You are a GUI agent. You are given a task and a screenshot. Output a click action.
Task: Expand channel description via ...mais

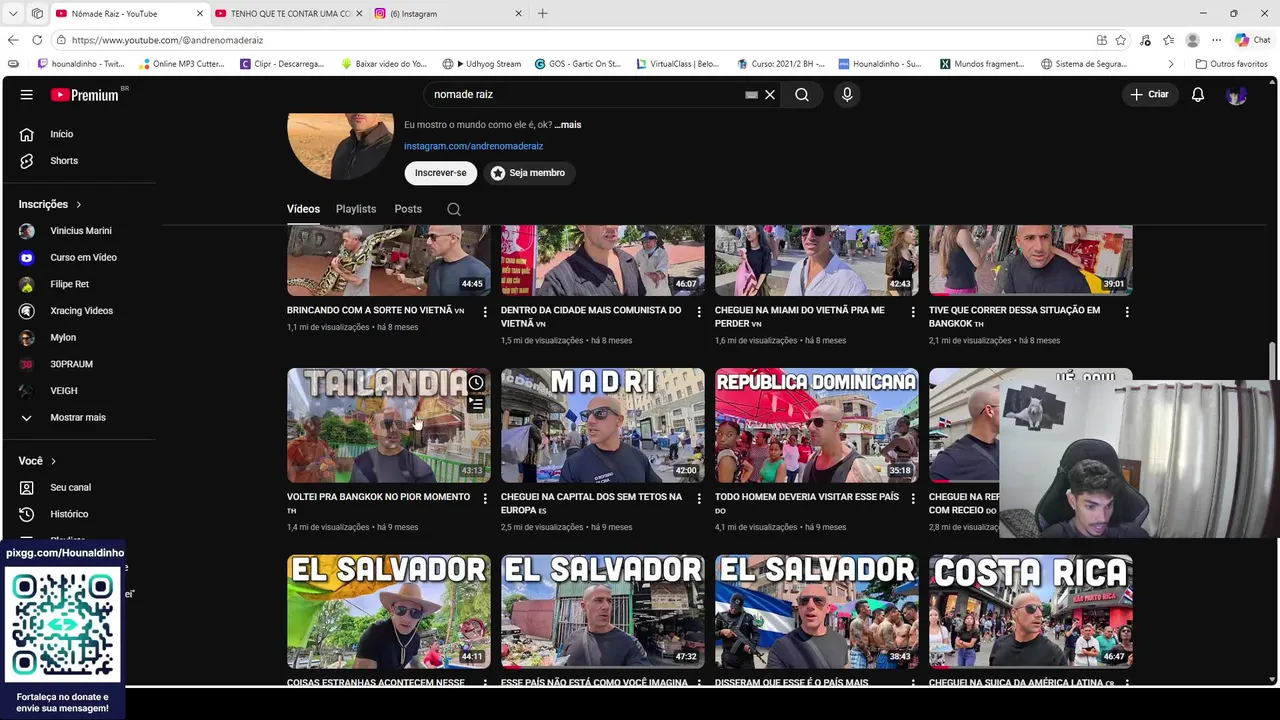click(568, 125)
